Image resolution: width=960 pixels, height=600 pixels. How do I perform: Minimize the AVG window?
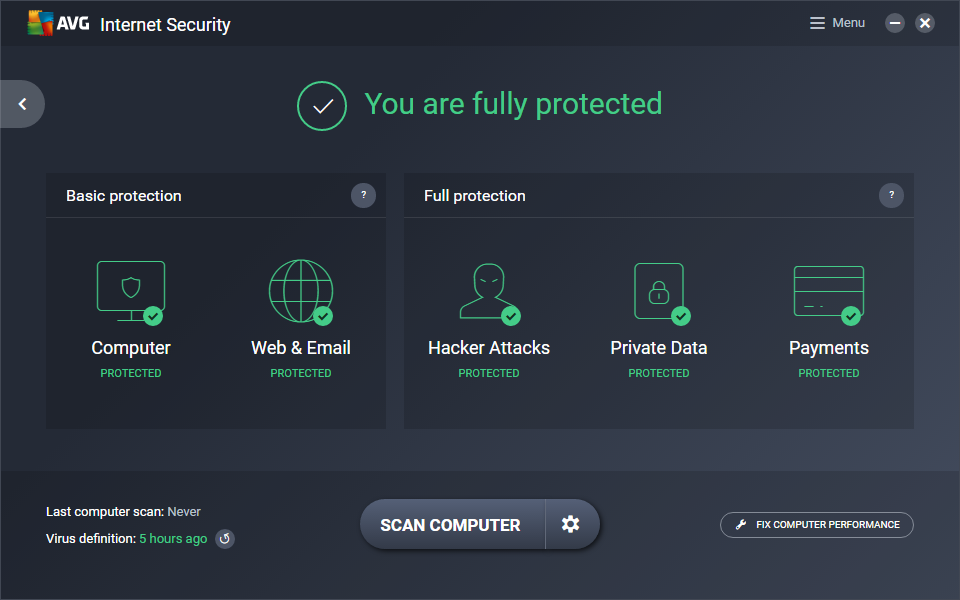pos(895,23)
